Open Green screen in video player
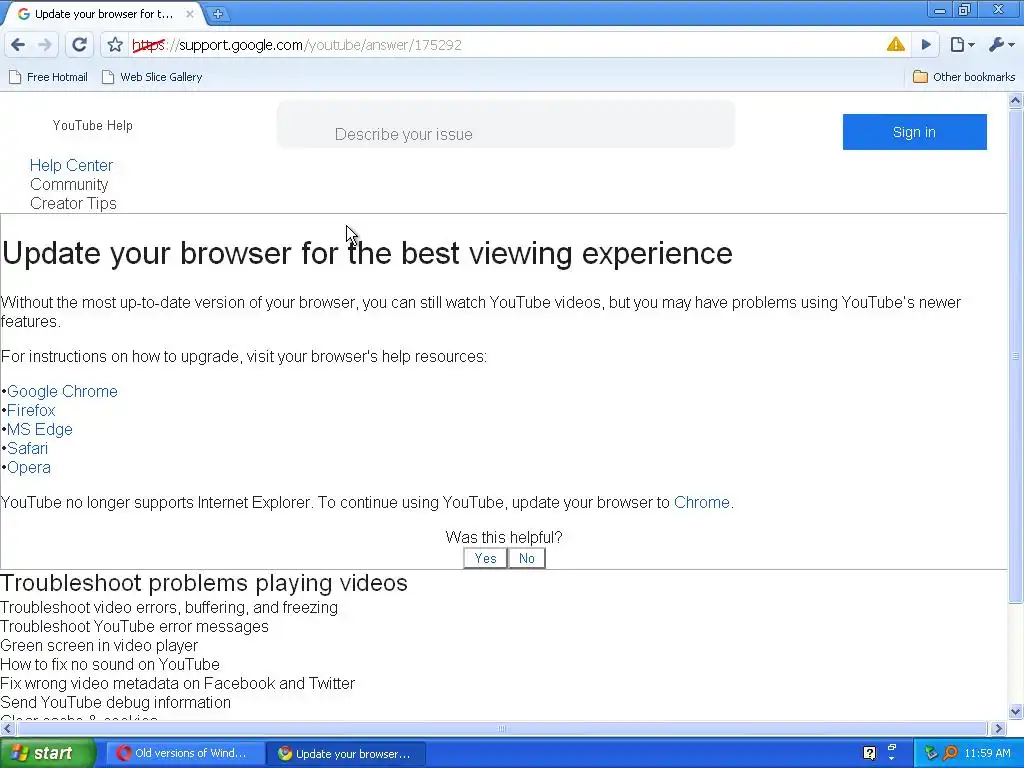 (x=99, y=645)
